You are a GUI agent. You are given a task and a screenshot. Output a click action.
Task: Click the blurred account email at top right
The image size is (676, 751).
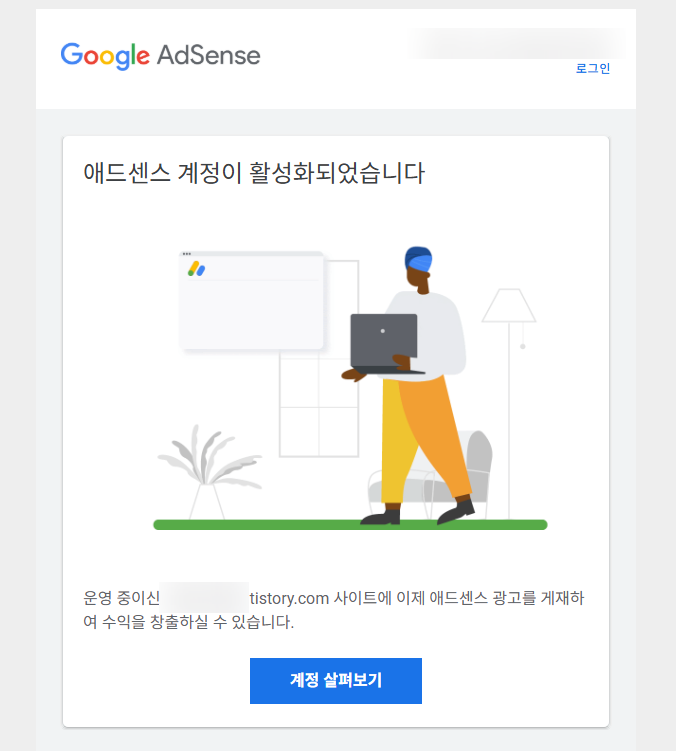click(x=516, y=44)
